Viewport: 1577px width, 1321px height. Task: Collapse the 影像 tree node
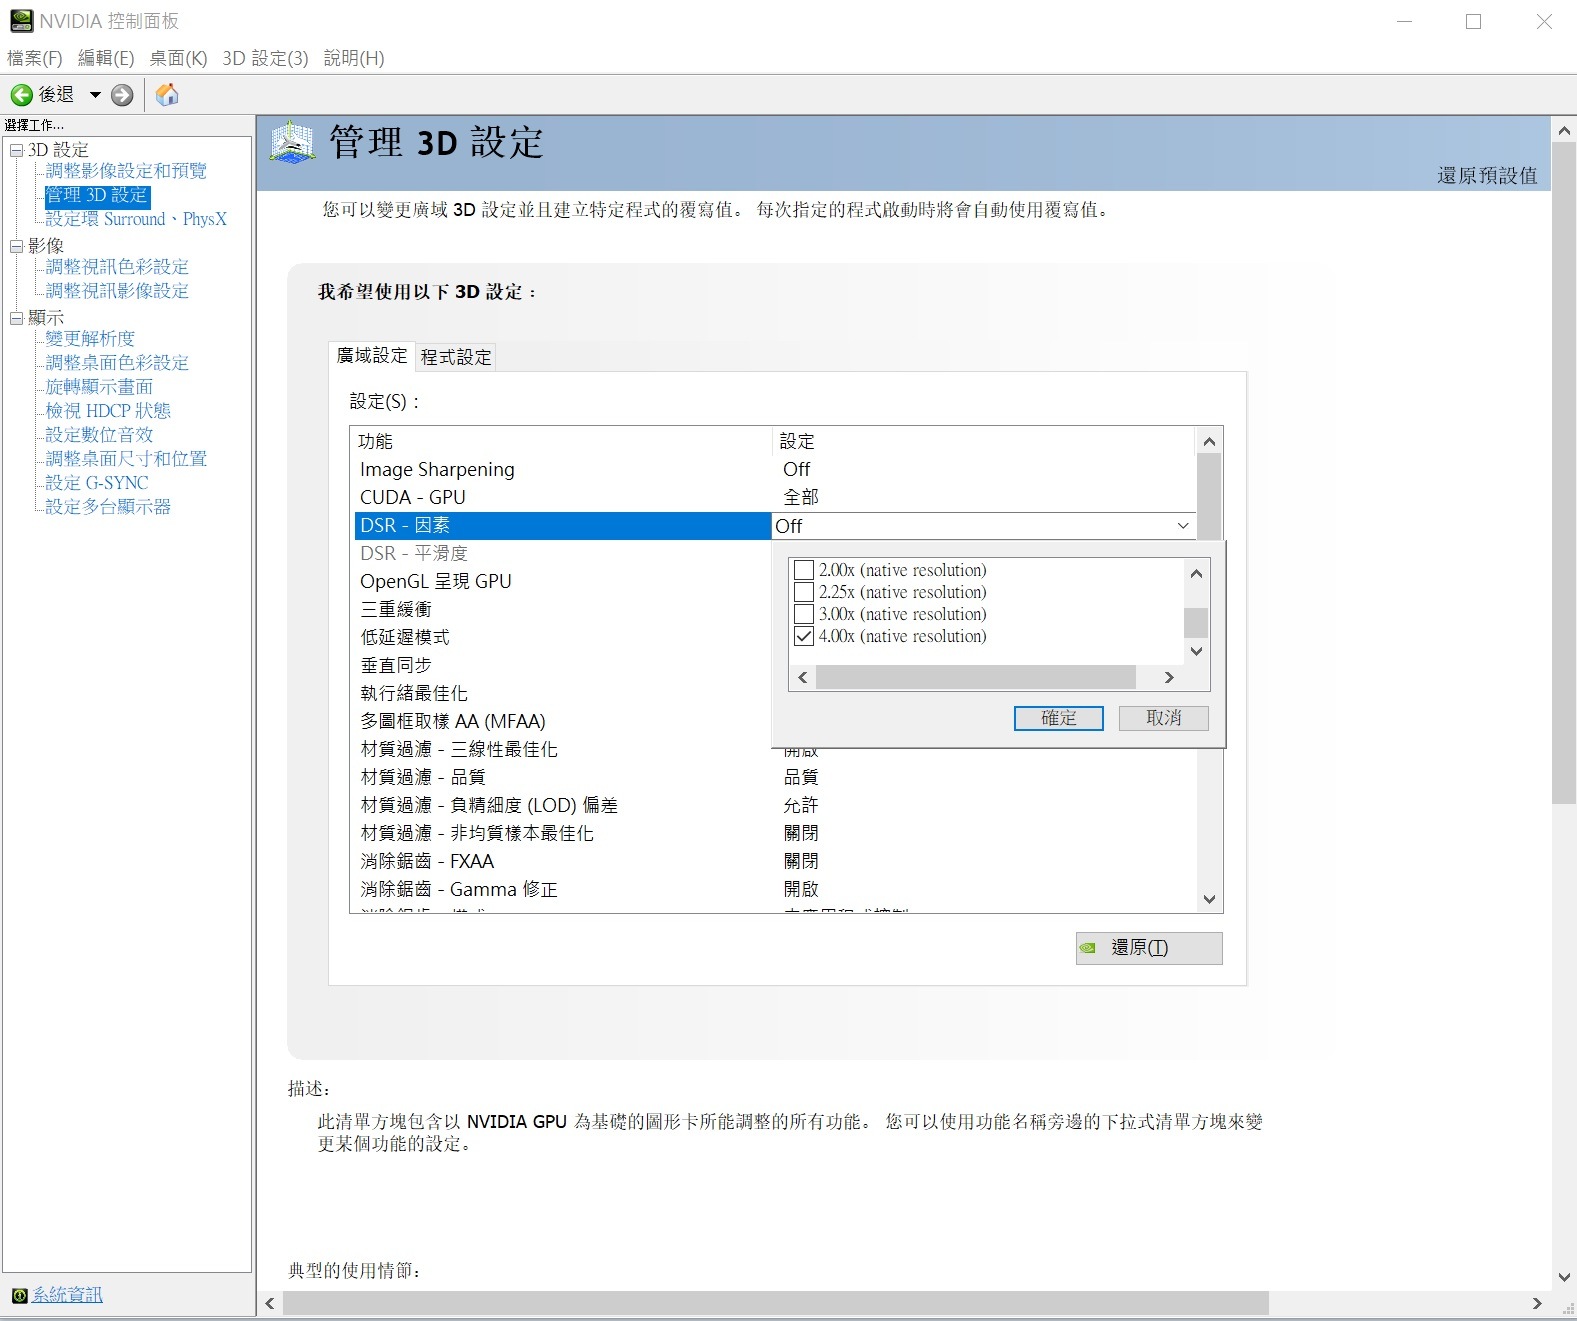(16, 246)
